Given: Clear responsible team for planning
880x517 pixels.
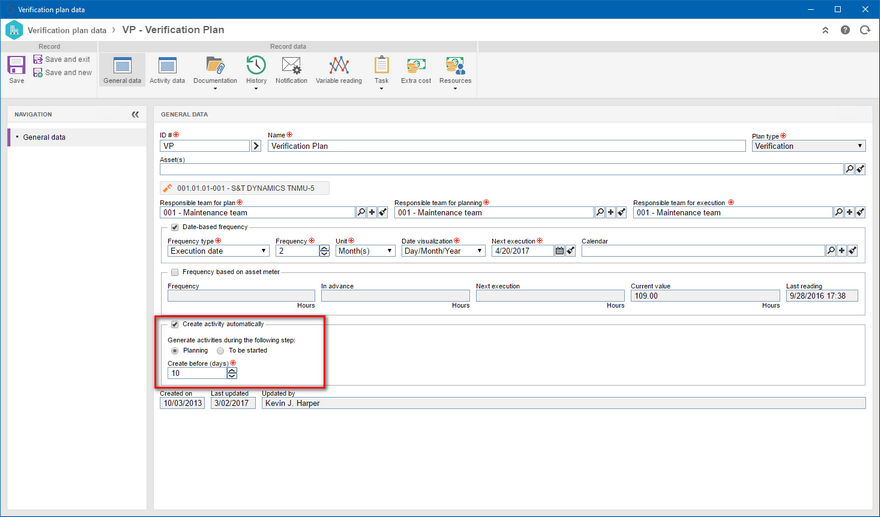Looking at the screenshot, I should pyautogui.click(x=621, y=213).
